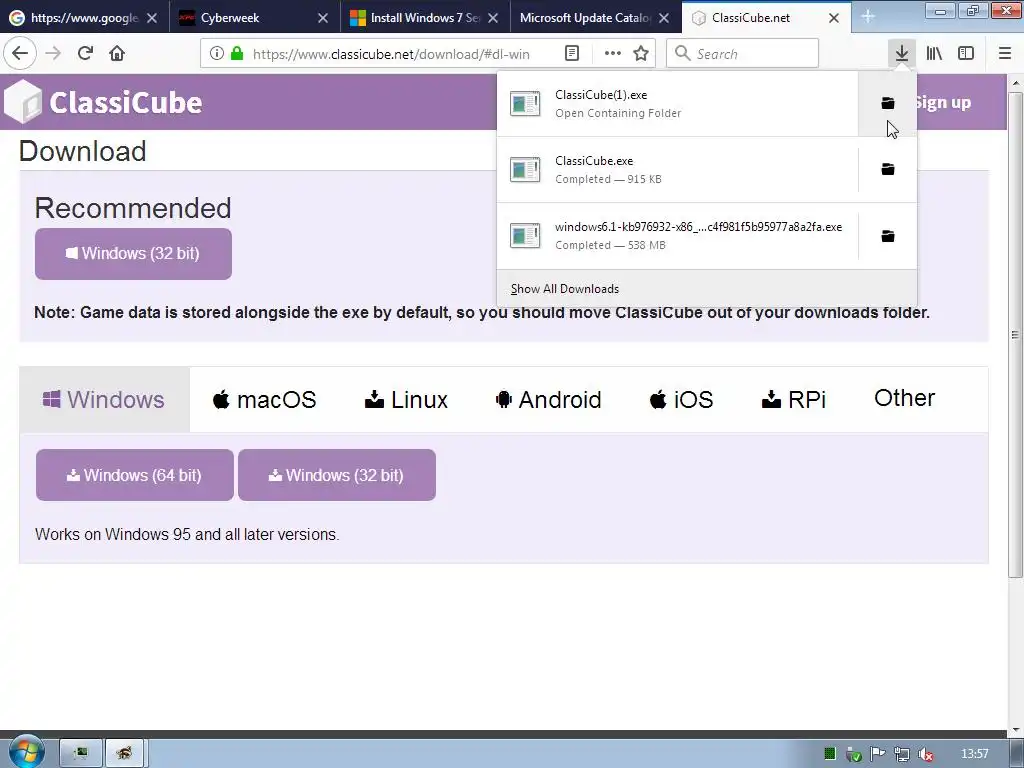Image resolution: width=1024 pixels, height=768 pixels.
Task: Open page actions three-dot menu
Action: click(613, 54)
